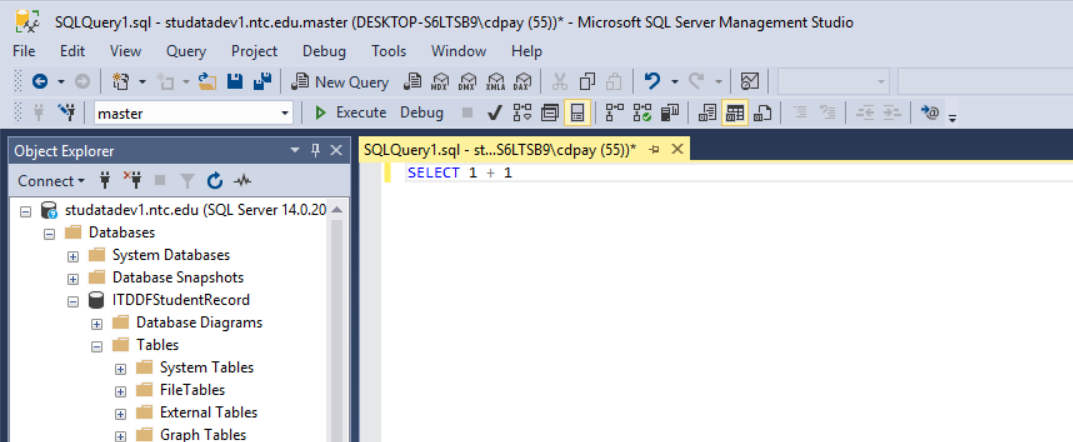Open a new XMLA query
Viewport: 1073px width, 442px height.
(x=495, y=82)
